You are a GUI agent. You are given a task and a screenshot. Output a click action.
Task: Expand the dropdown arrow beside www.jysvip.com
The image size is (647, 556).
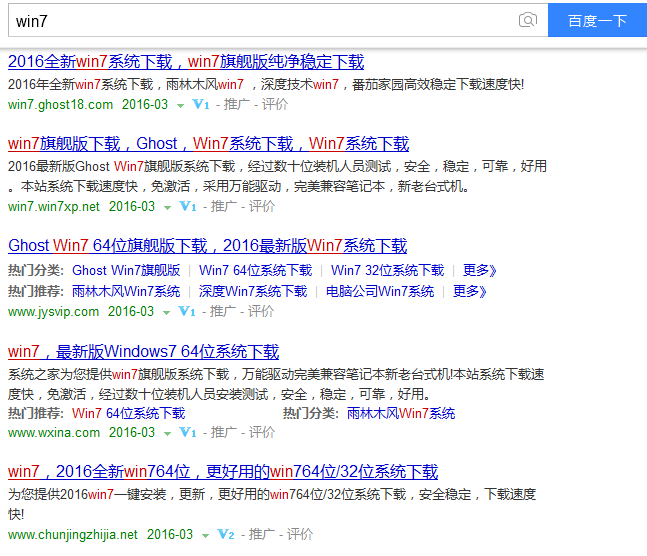pos(166,313)
